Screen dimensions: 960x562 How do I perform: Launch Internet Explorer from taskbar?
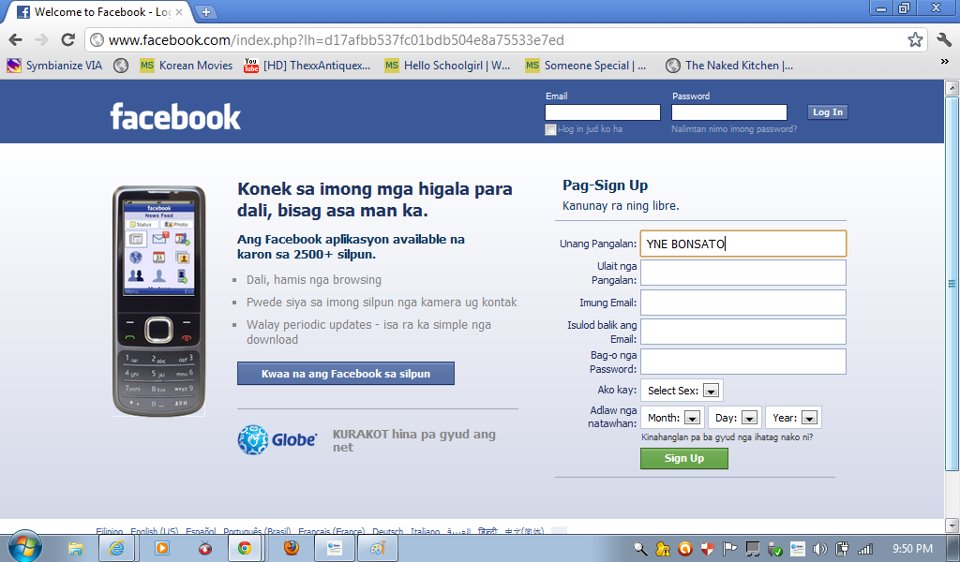click(x=116, y=548)
